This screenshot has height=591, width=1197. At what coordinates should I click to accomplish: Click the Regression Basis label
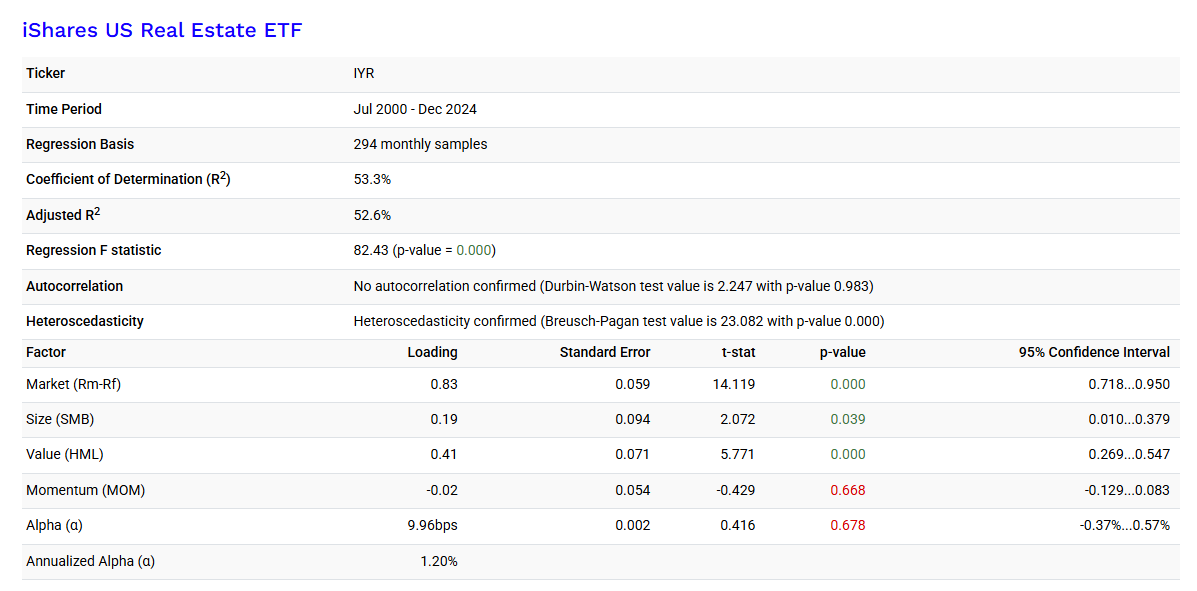tap(80, 144)
